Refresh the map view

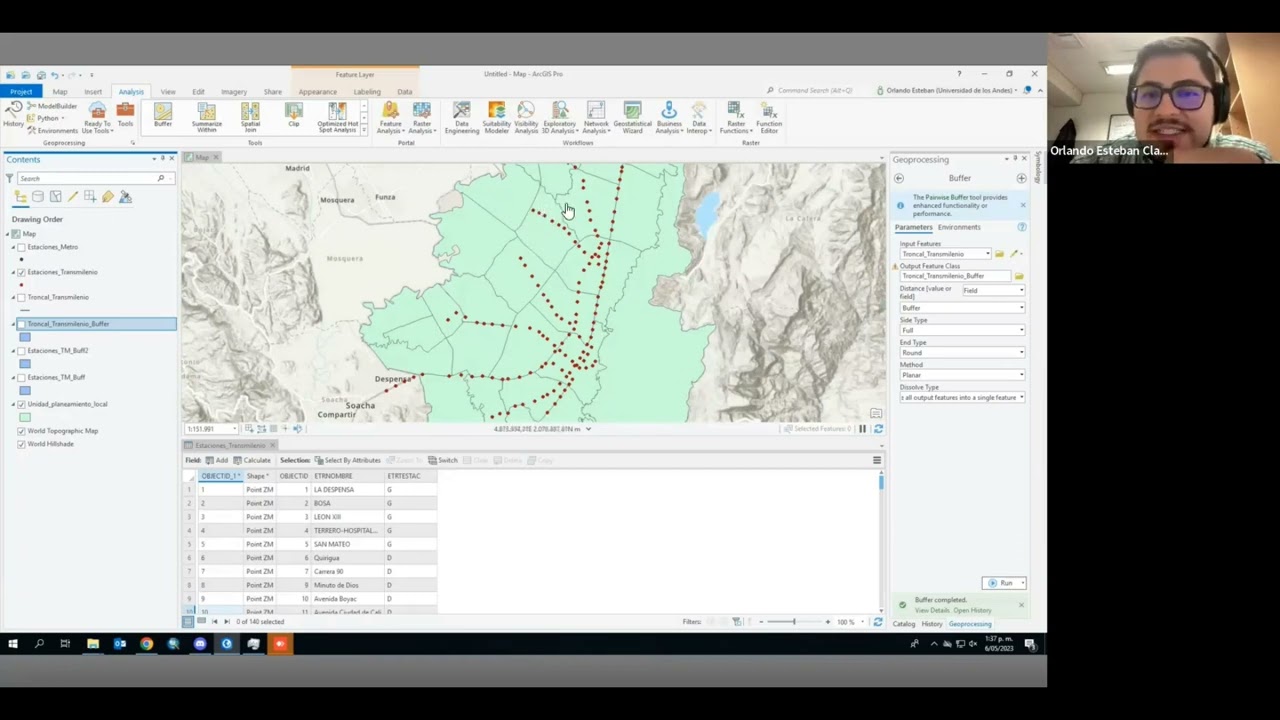[x=878, y=429]
